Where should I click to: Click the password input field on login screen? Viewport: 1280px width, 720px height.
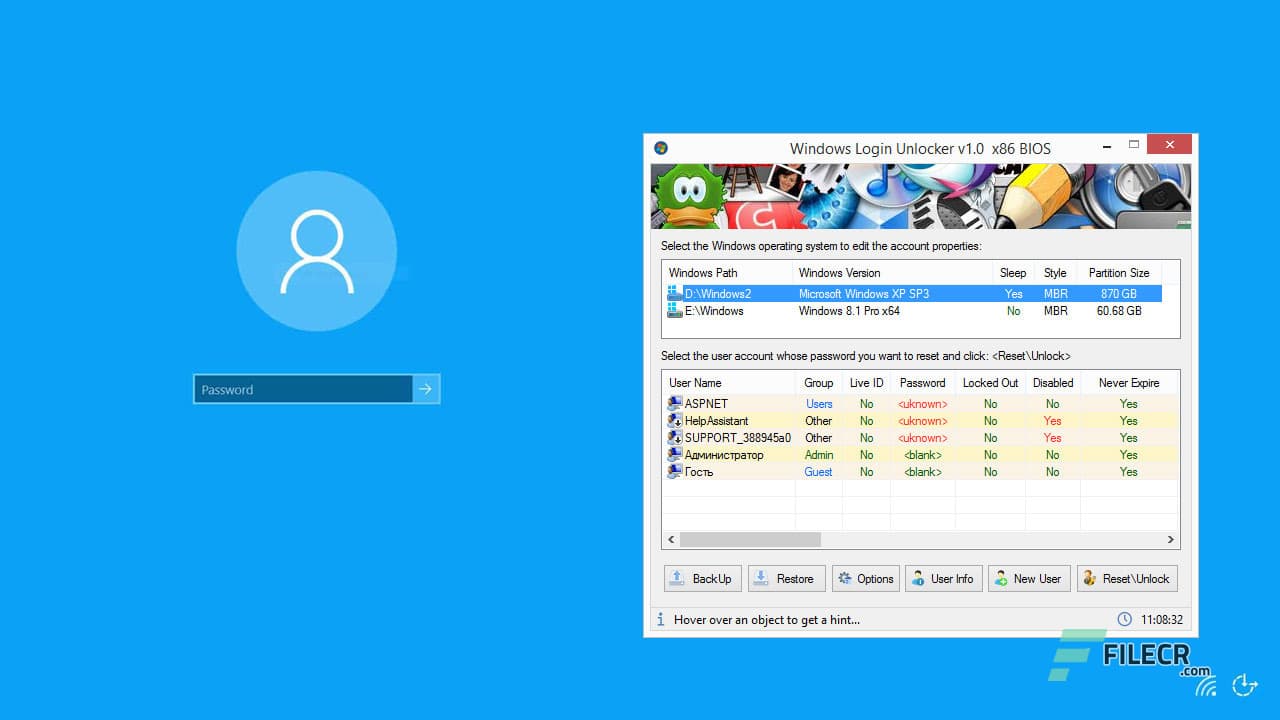300,389
